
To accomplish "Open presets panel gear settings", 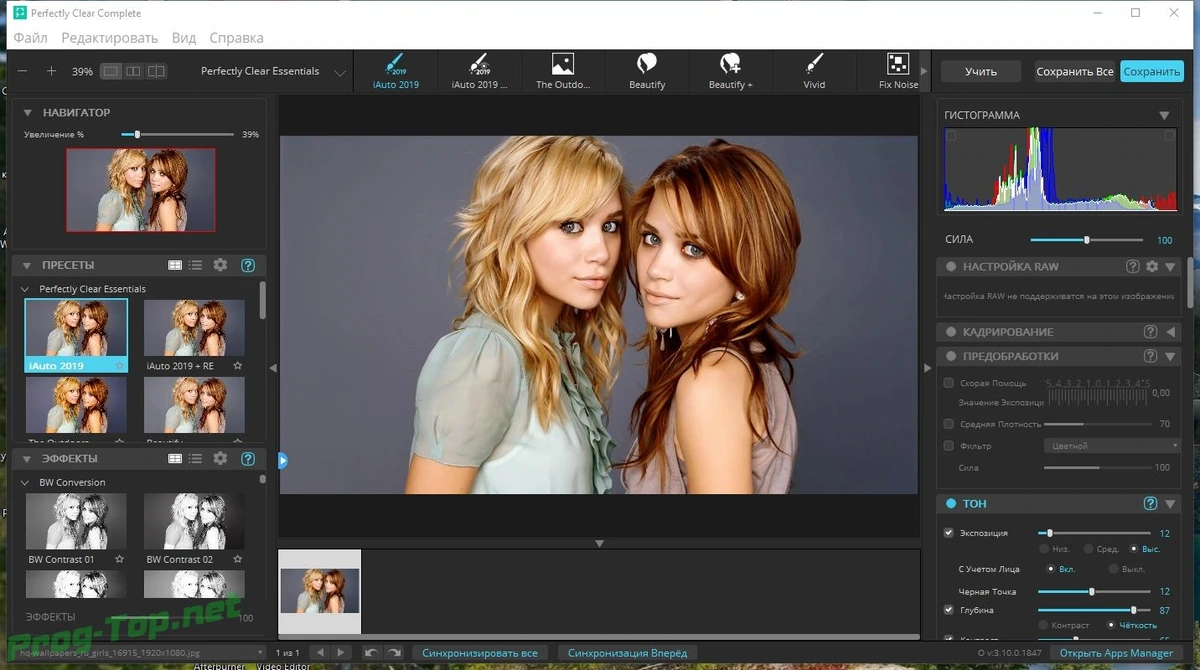I will tap(221, 265).
